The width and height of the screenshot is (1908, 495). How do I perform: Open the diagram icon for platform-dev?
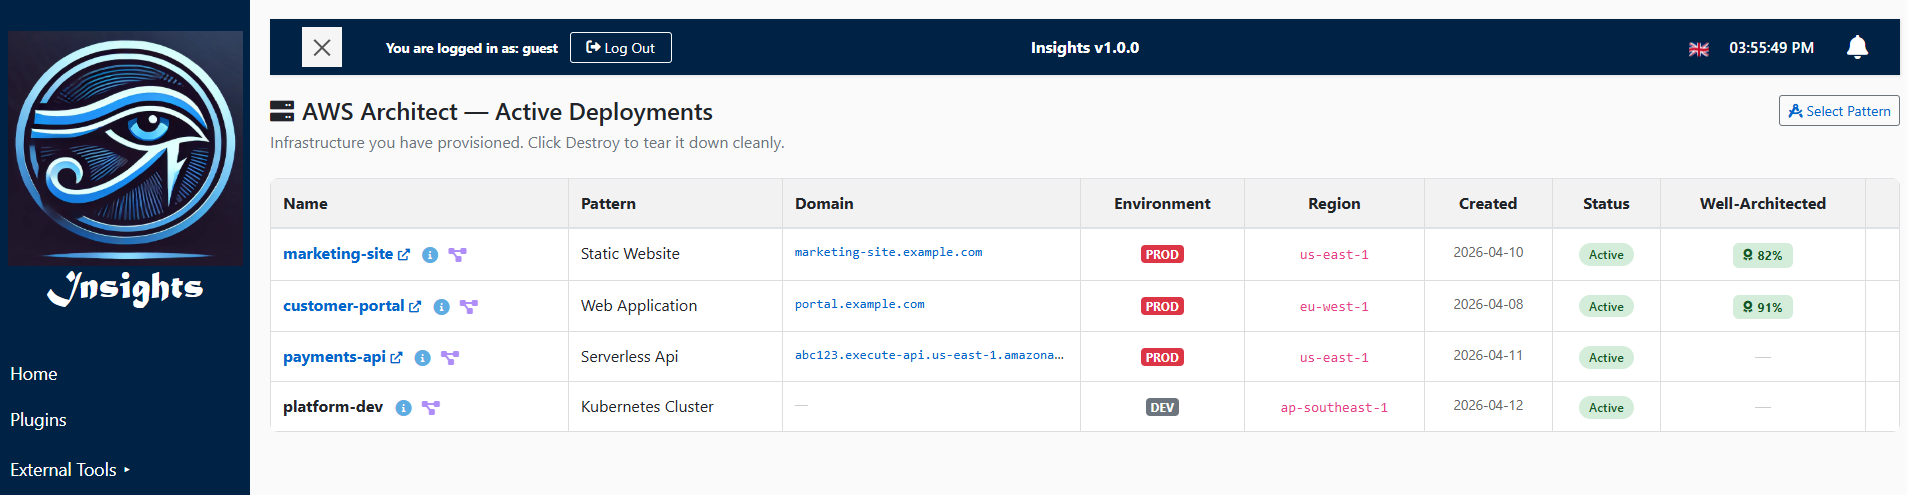431,408
